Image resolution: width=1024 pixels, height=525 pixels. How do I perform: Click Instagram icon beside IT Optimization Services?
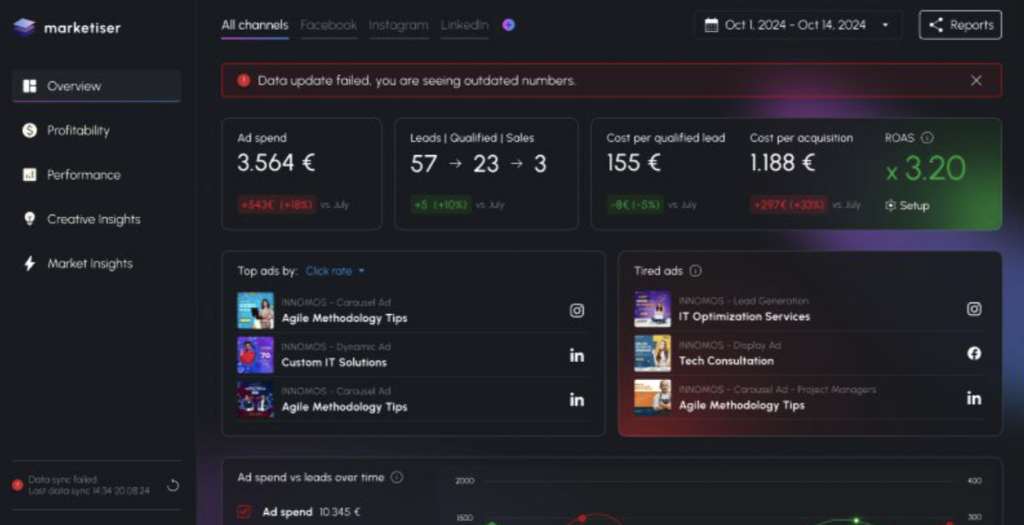click(x=974, y=309)
